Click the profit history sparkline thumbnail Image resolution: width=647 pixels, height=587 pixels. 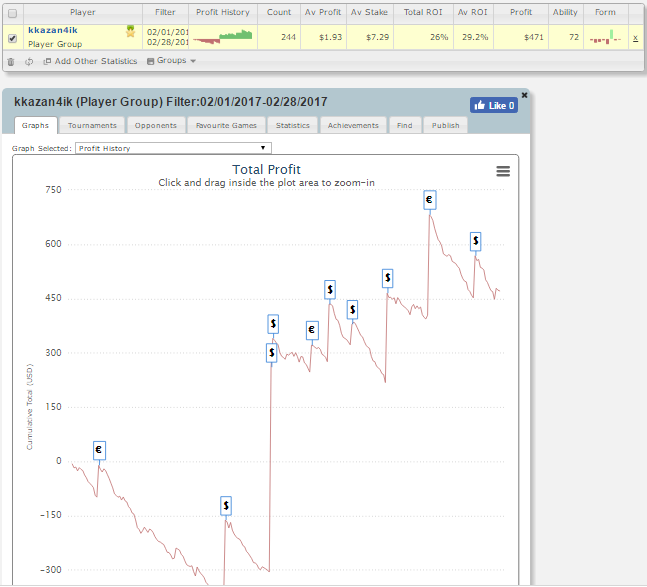point(222,37)
